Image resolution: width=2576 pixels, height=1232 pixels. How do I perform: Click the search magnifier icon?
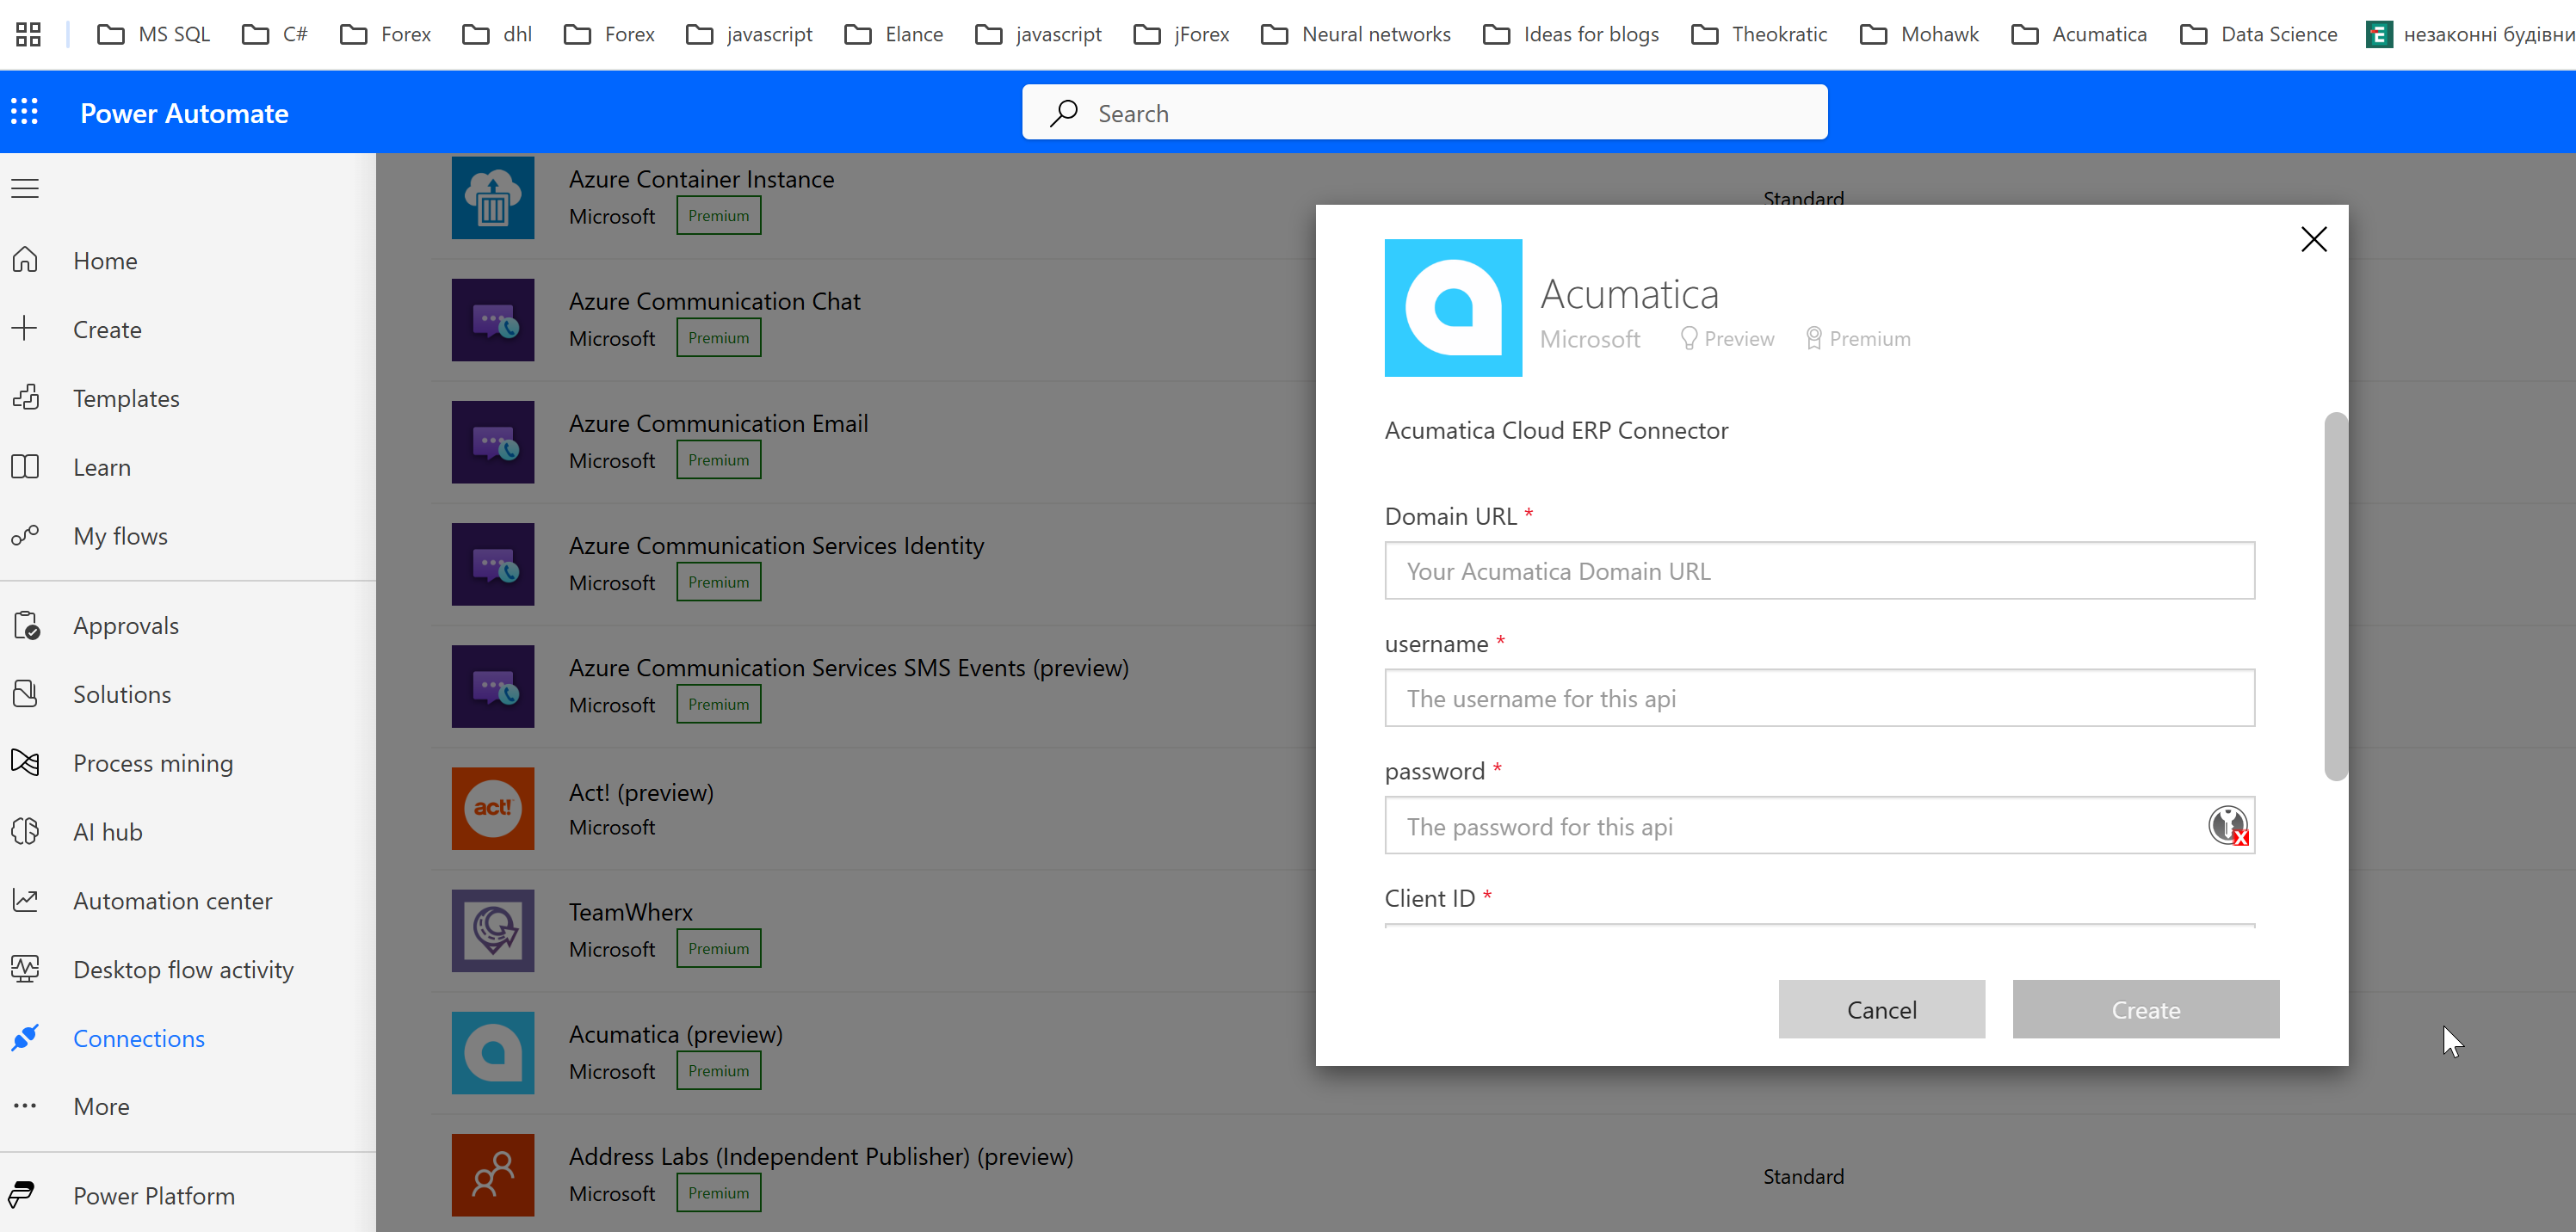[1064, 113]
